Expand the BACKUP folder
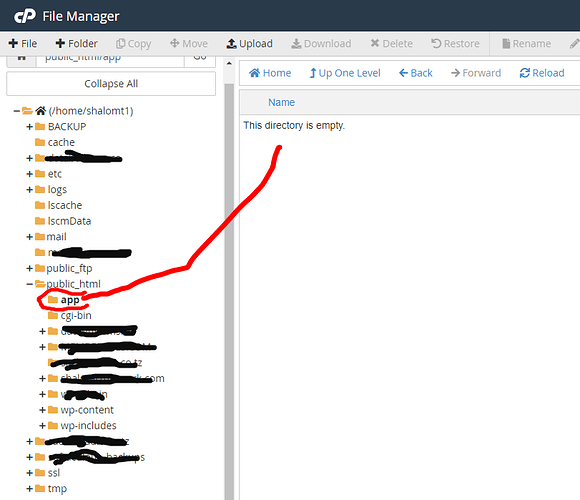Screen dimensions: 580x500 coord(30,127)
